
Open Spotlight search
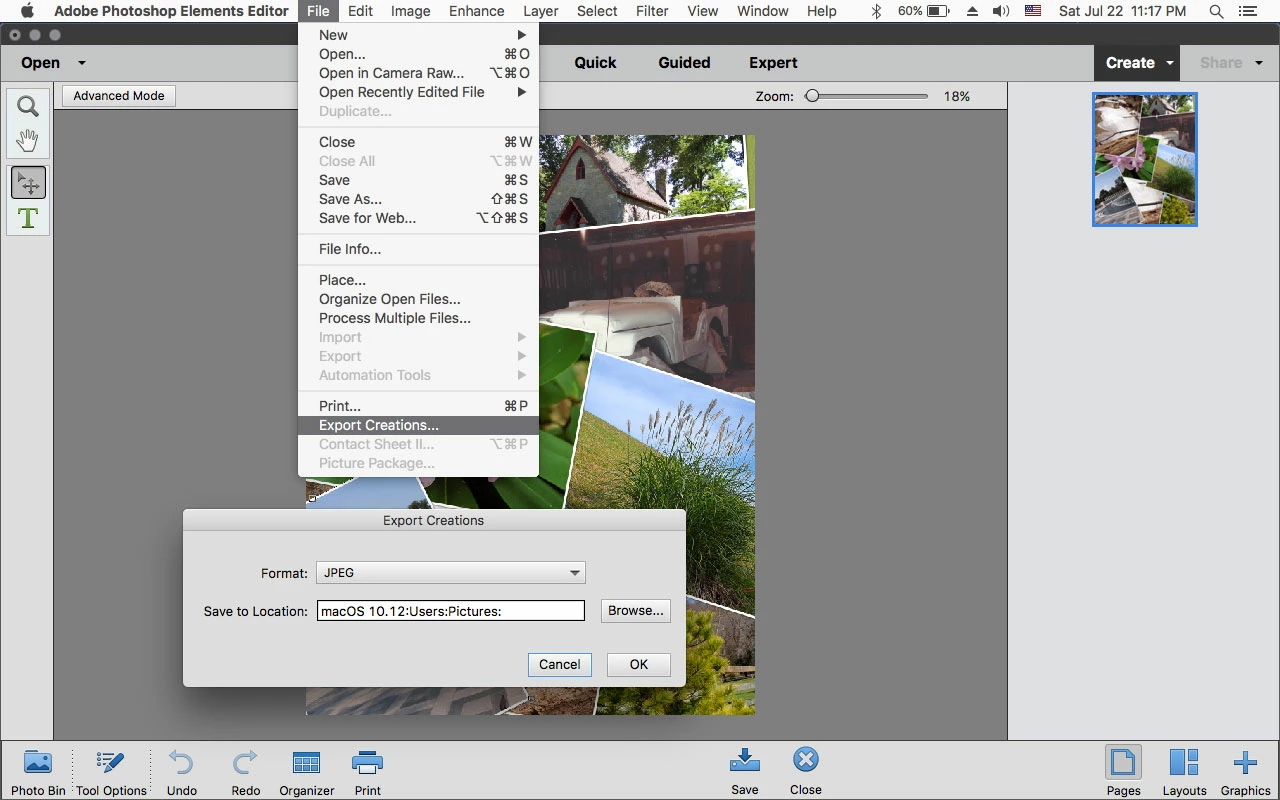click(1216, 11)
